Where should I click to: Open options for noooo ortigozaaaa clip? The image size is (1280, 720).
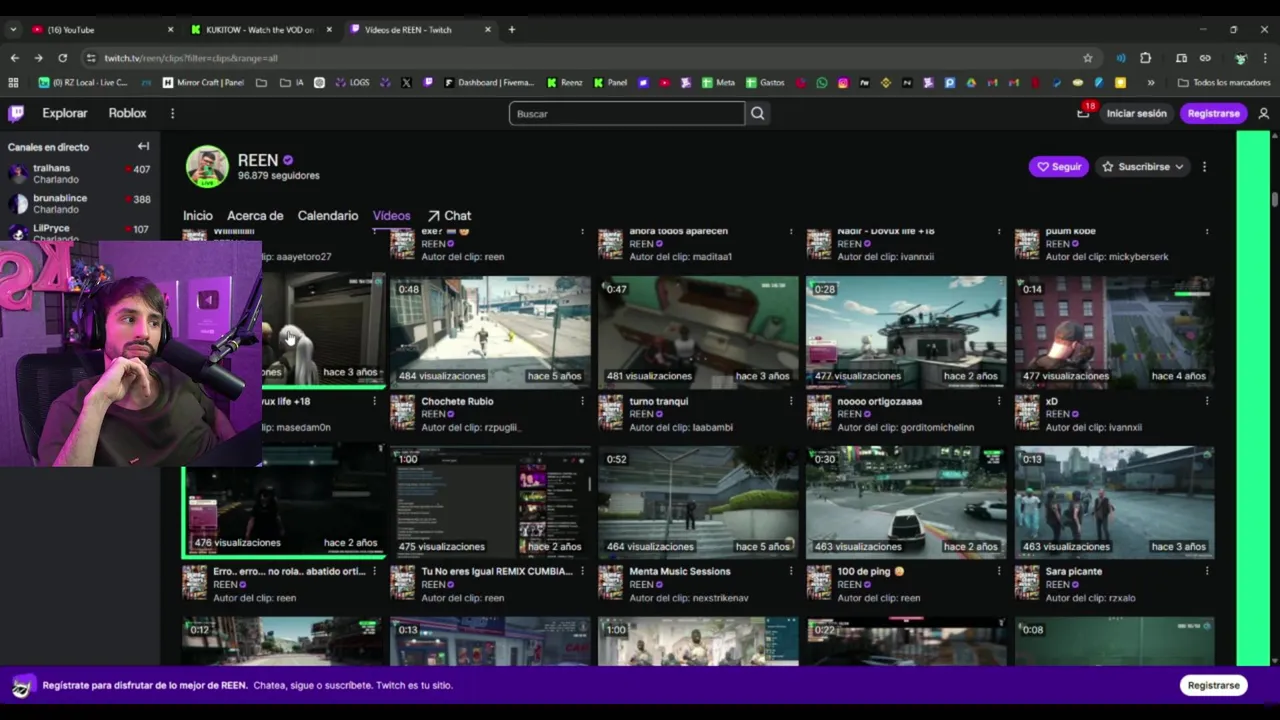[998, 401]
